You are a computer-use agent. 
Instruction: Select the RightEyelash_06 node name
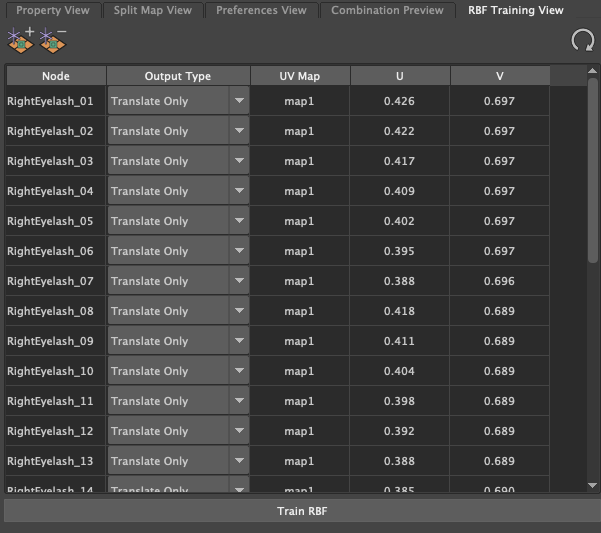coord(50,251)
